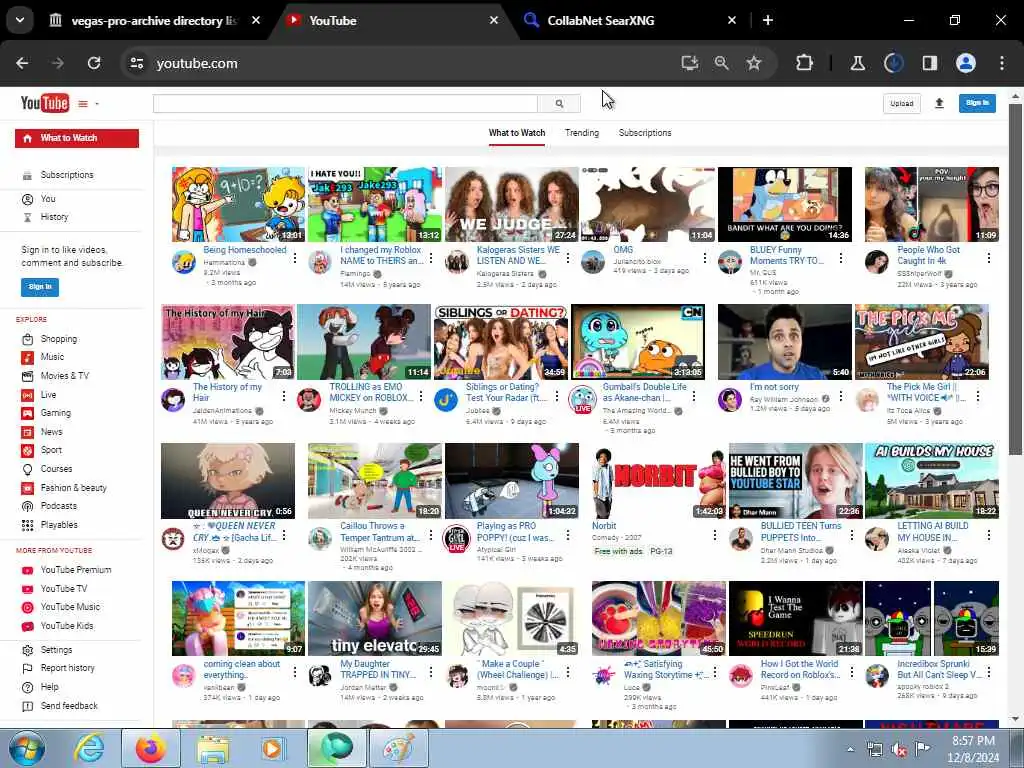This screenshot has height=768, width=1024.
Task: Switch to the Subscriptions tab
Action: point(645,133)
